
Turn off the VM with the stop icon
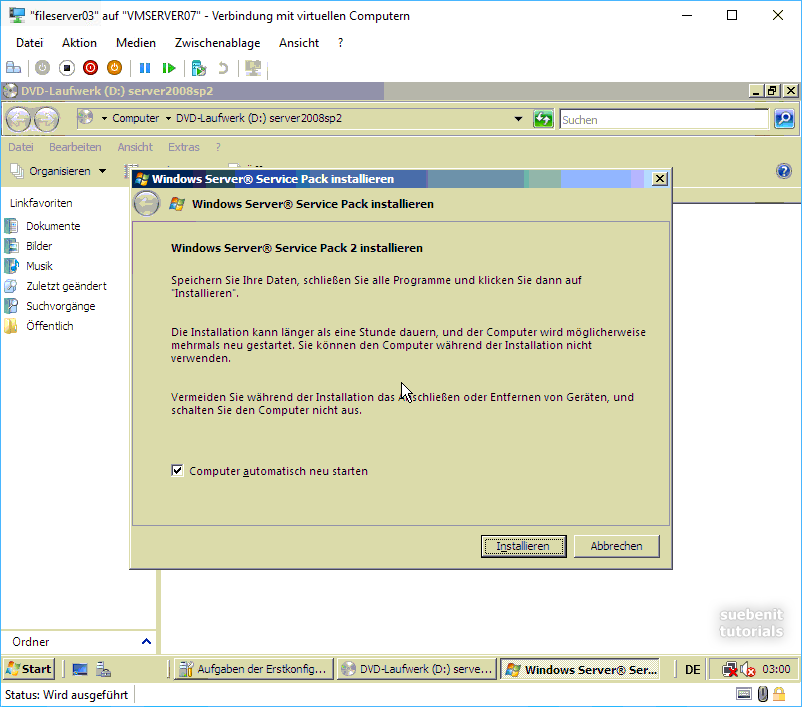[66, 68]
